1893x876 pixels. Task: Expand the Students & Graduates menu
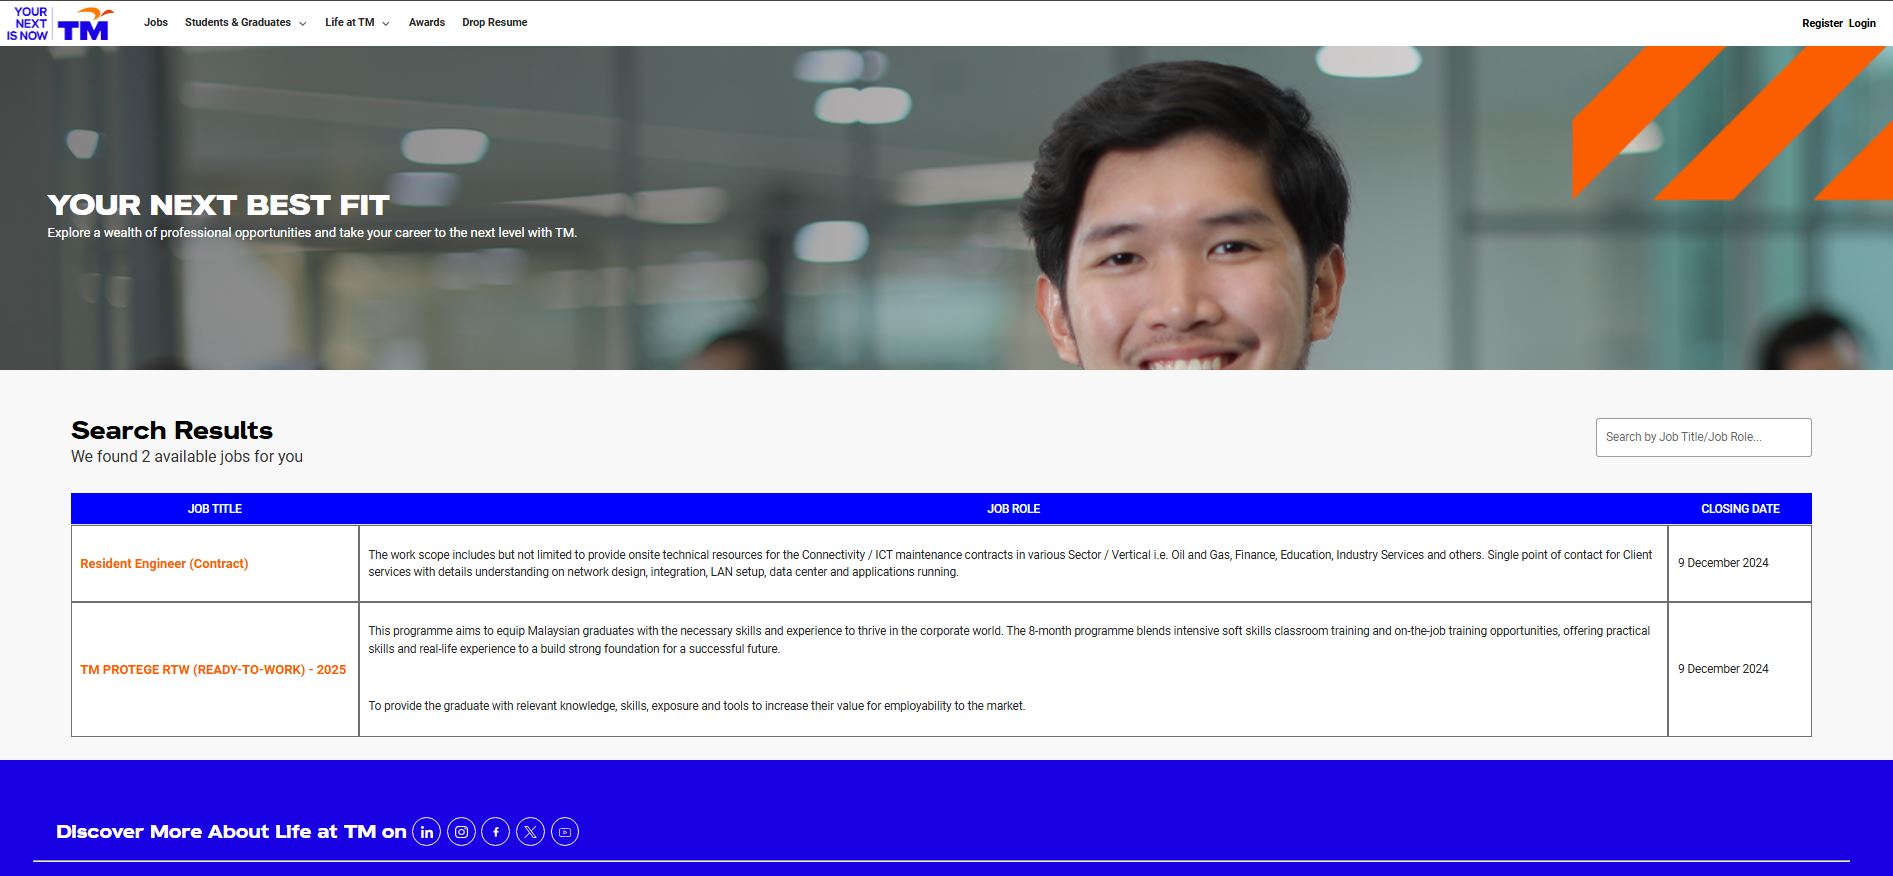pyautogui.click(x=245, y=23)
